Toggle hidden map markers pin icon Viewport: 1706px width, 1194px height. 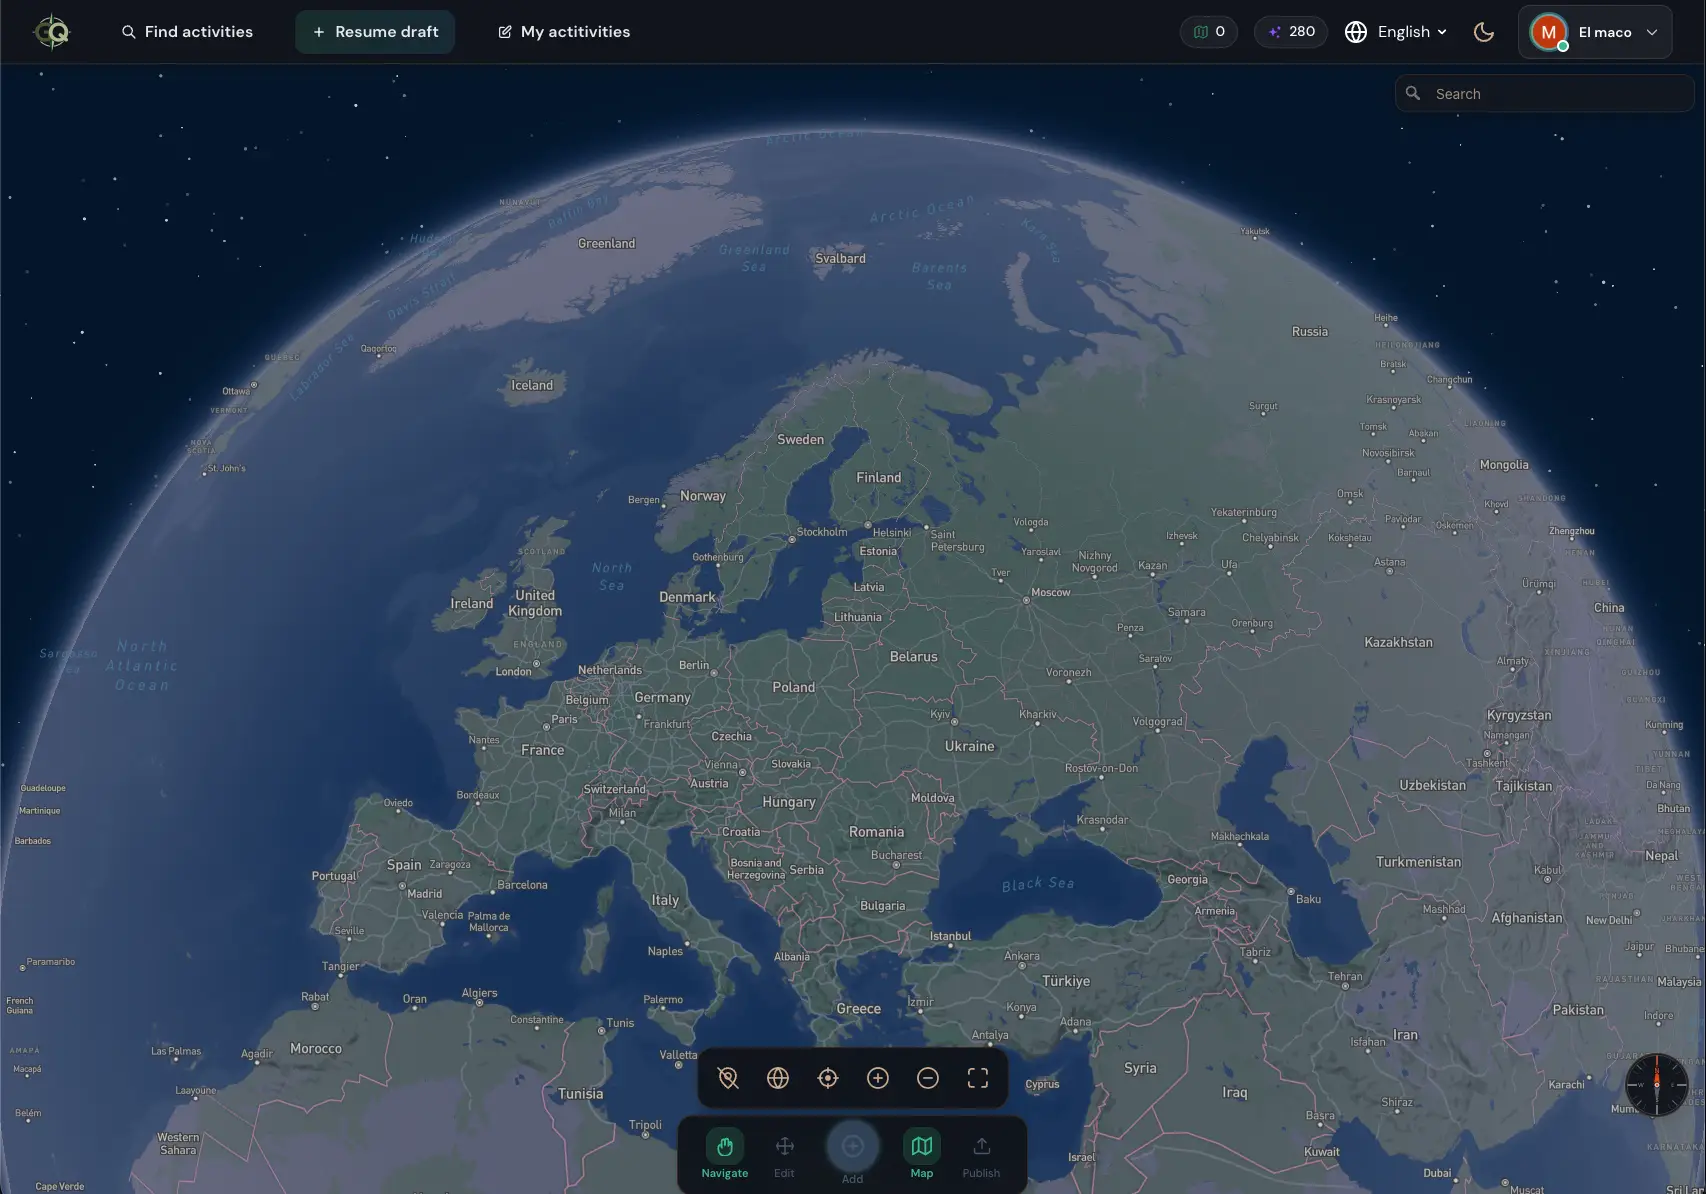coord(728,1078)
